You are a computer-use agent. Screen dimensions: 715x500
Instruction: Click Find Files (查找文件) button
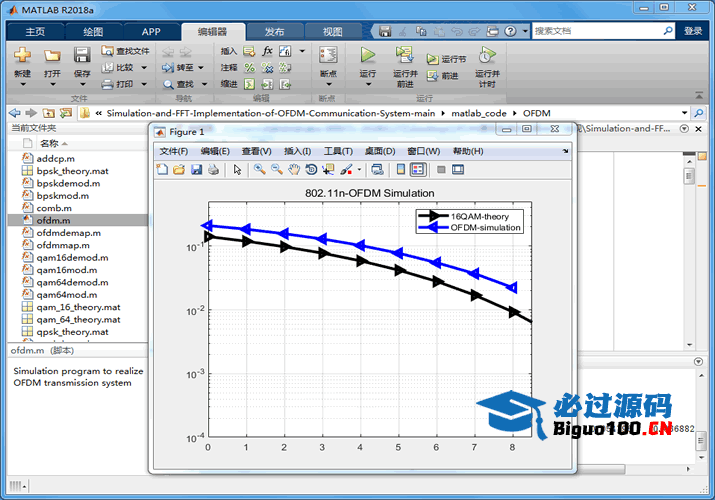coord(125,51)
